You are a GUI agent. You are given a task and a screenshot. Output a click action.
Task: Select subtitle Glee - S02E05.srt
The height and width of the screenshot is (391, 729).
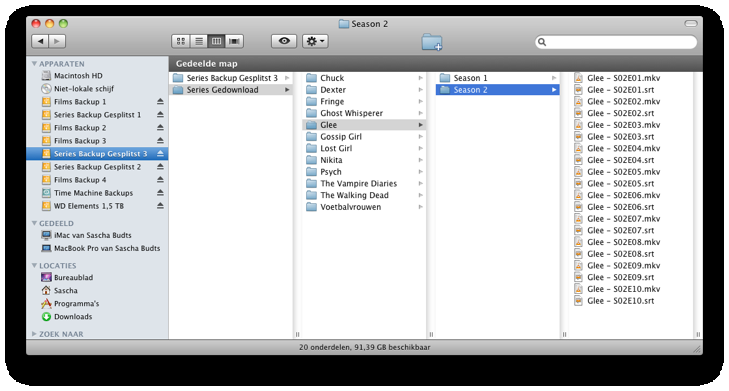point(631,184)
